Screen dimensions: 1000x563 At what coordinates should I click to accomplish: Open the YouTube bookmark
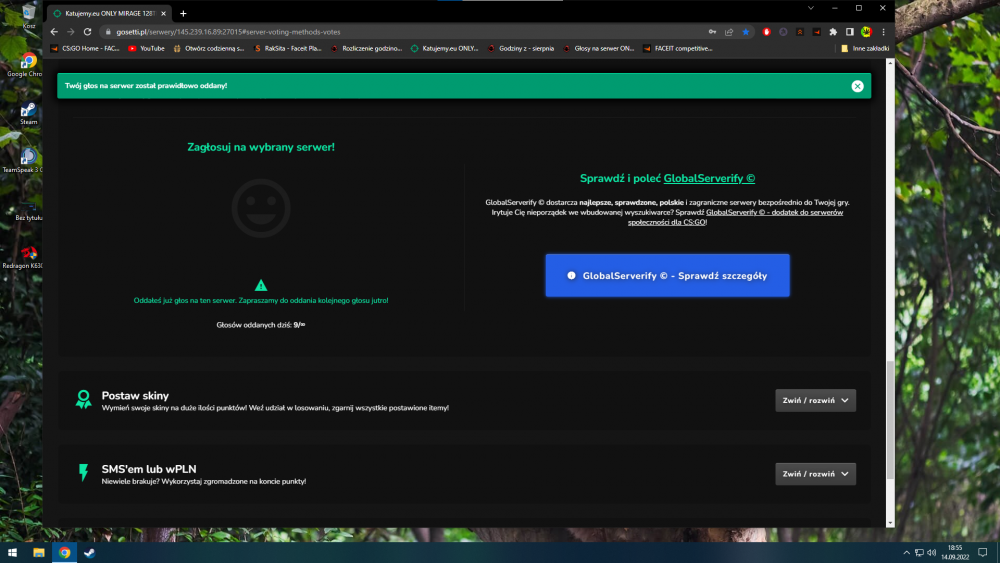147,48
